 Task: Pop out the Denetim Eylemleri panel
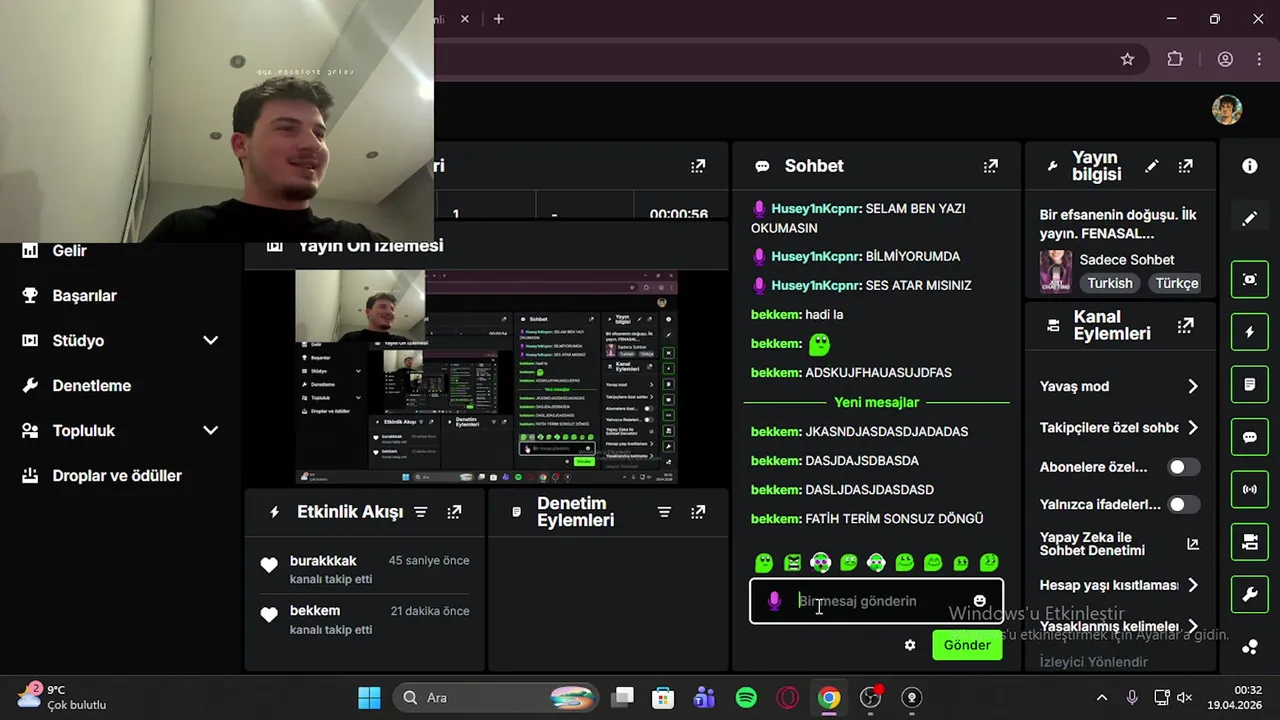pyautogui.click(x=698, y=512)
